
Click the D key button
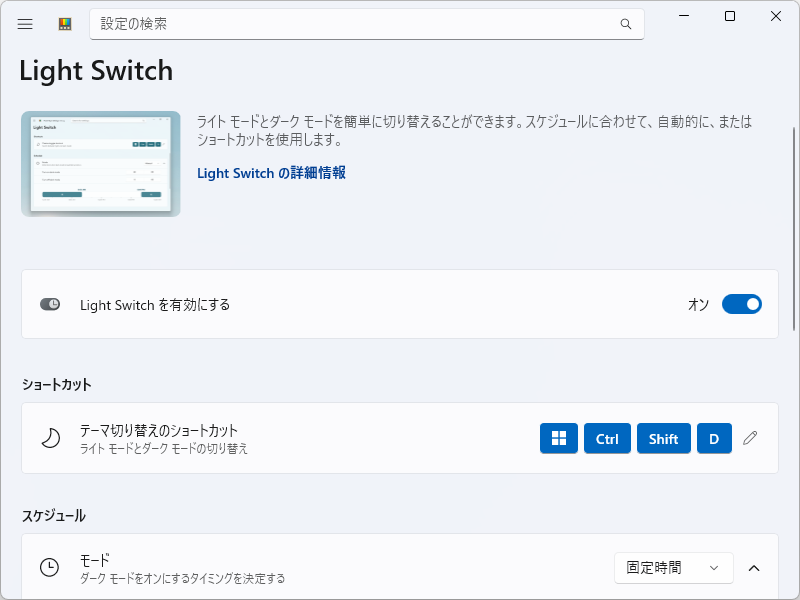tap(714, 438)
